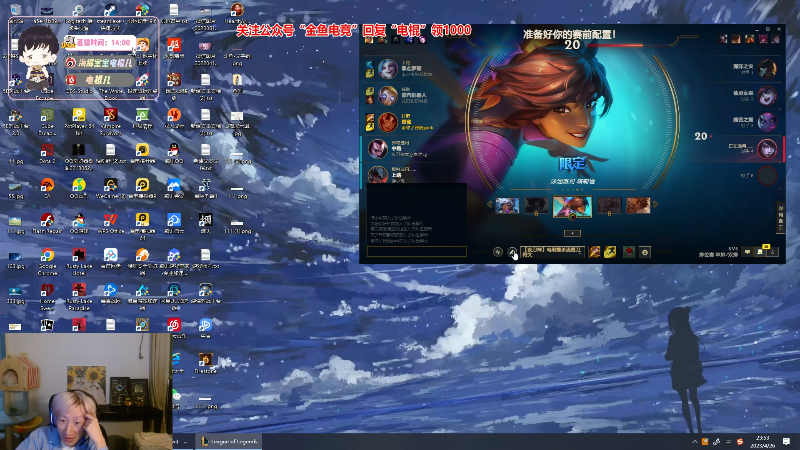Switch to League of Legends taskbar button
Image resolution: width=800 pixels, height=450 pixels.
point(228,441)
